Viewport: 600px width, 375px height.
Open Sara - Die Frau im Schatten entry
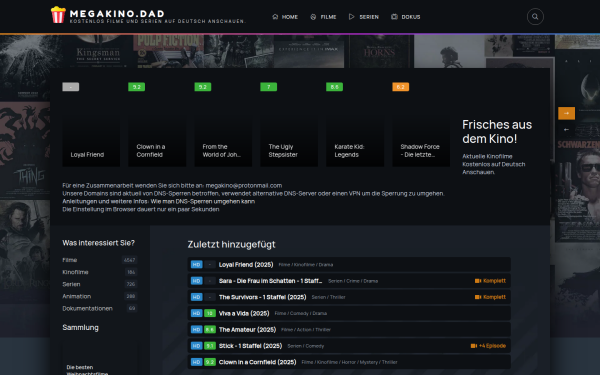coord(349,281)
